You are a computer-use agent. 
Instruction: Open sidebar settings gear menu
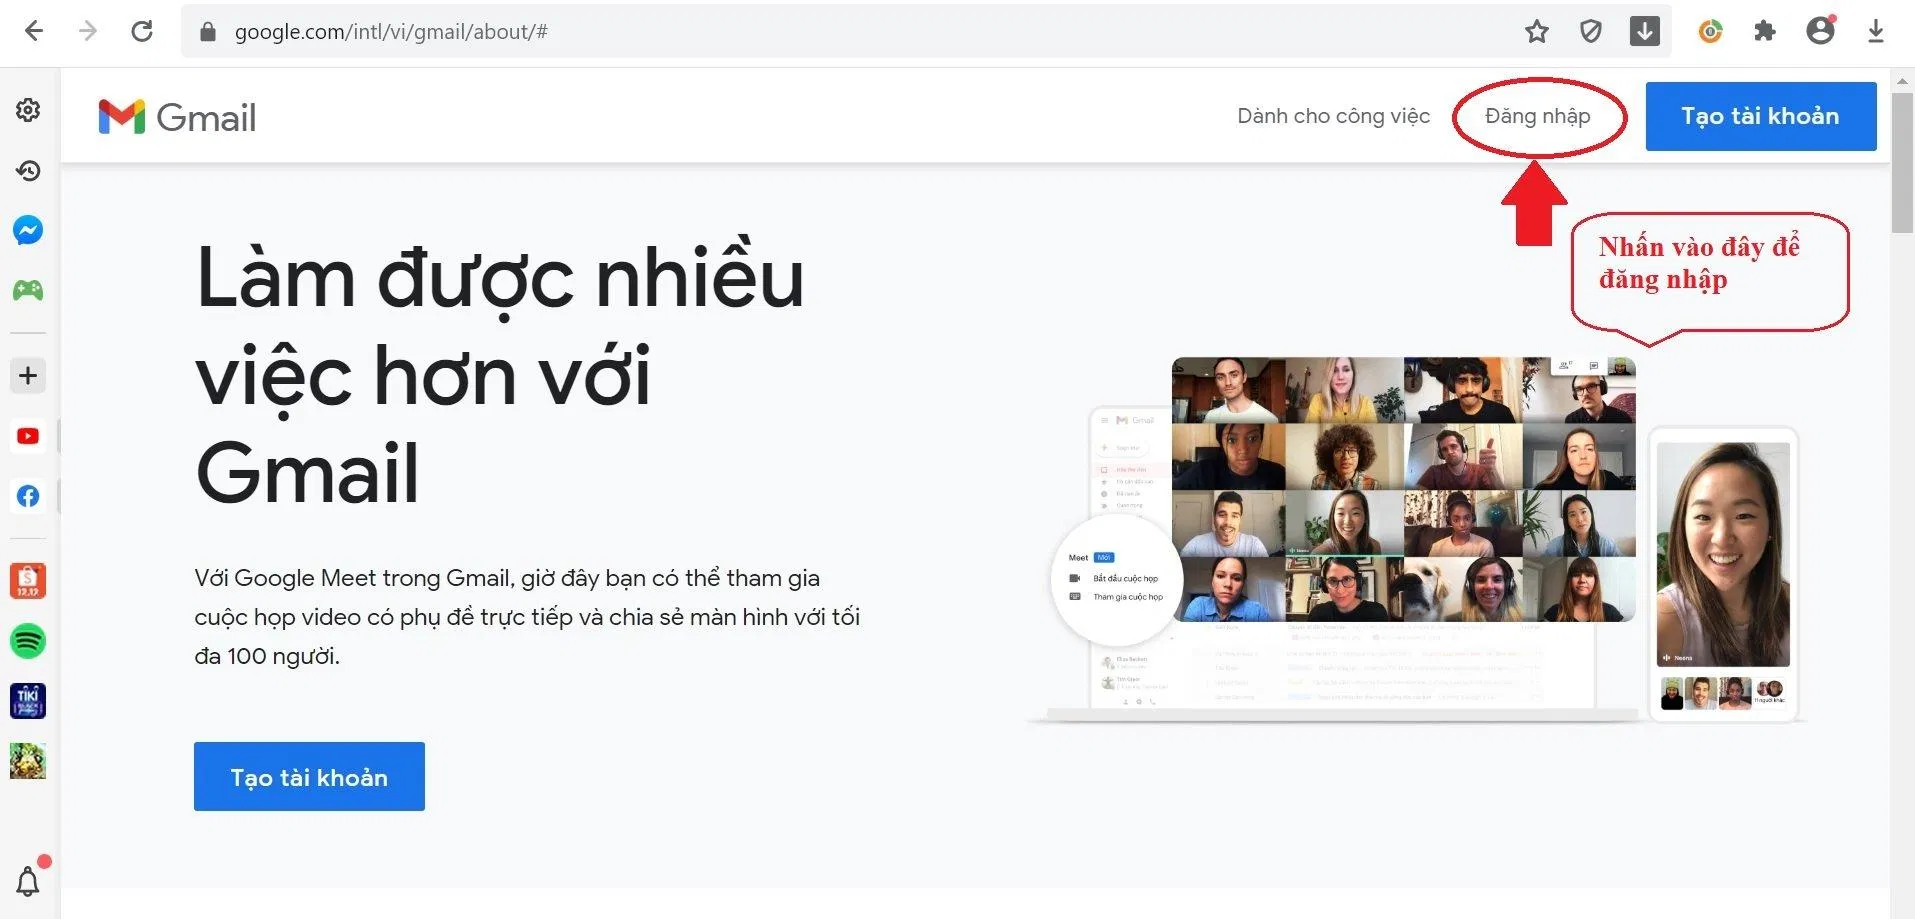pos(28,111)
